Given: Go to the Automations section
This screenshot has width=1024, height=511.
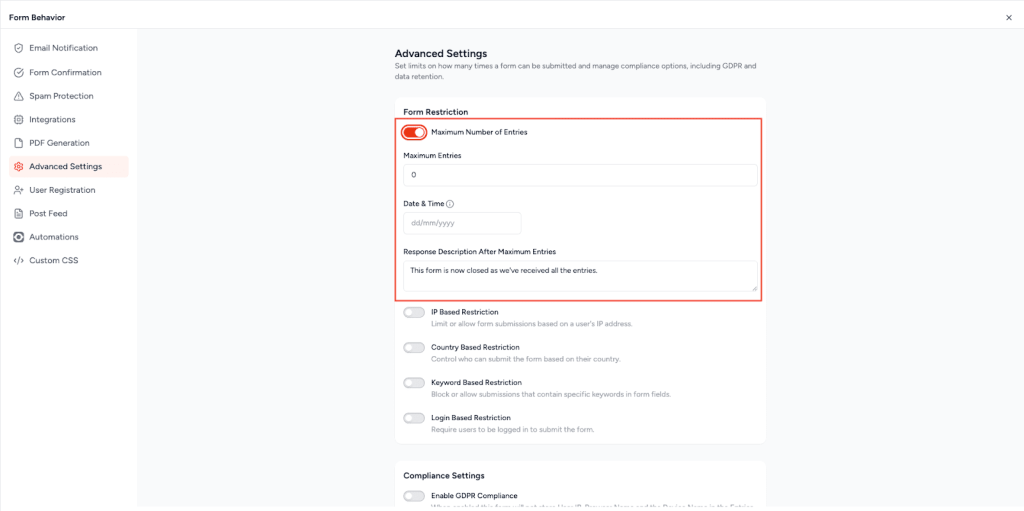Looking at the screenshot, I should click(53, 237).
